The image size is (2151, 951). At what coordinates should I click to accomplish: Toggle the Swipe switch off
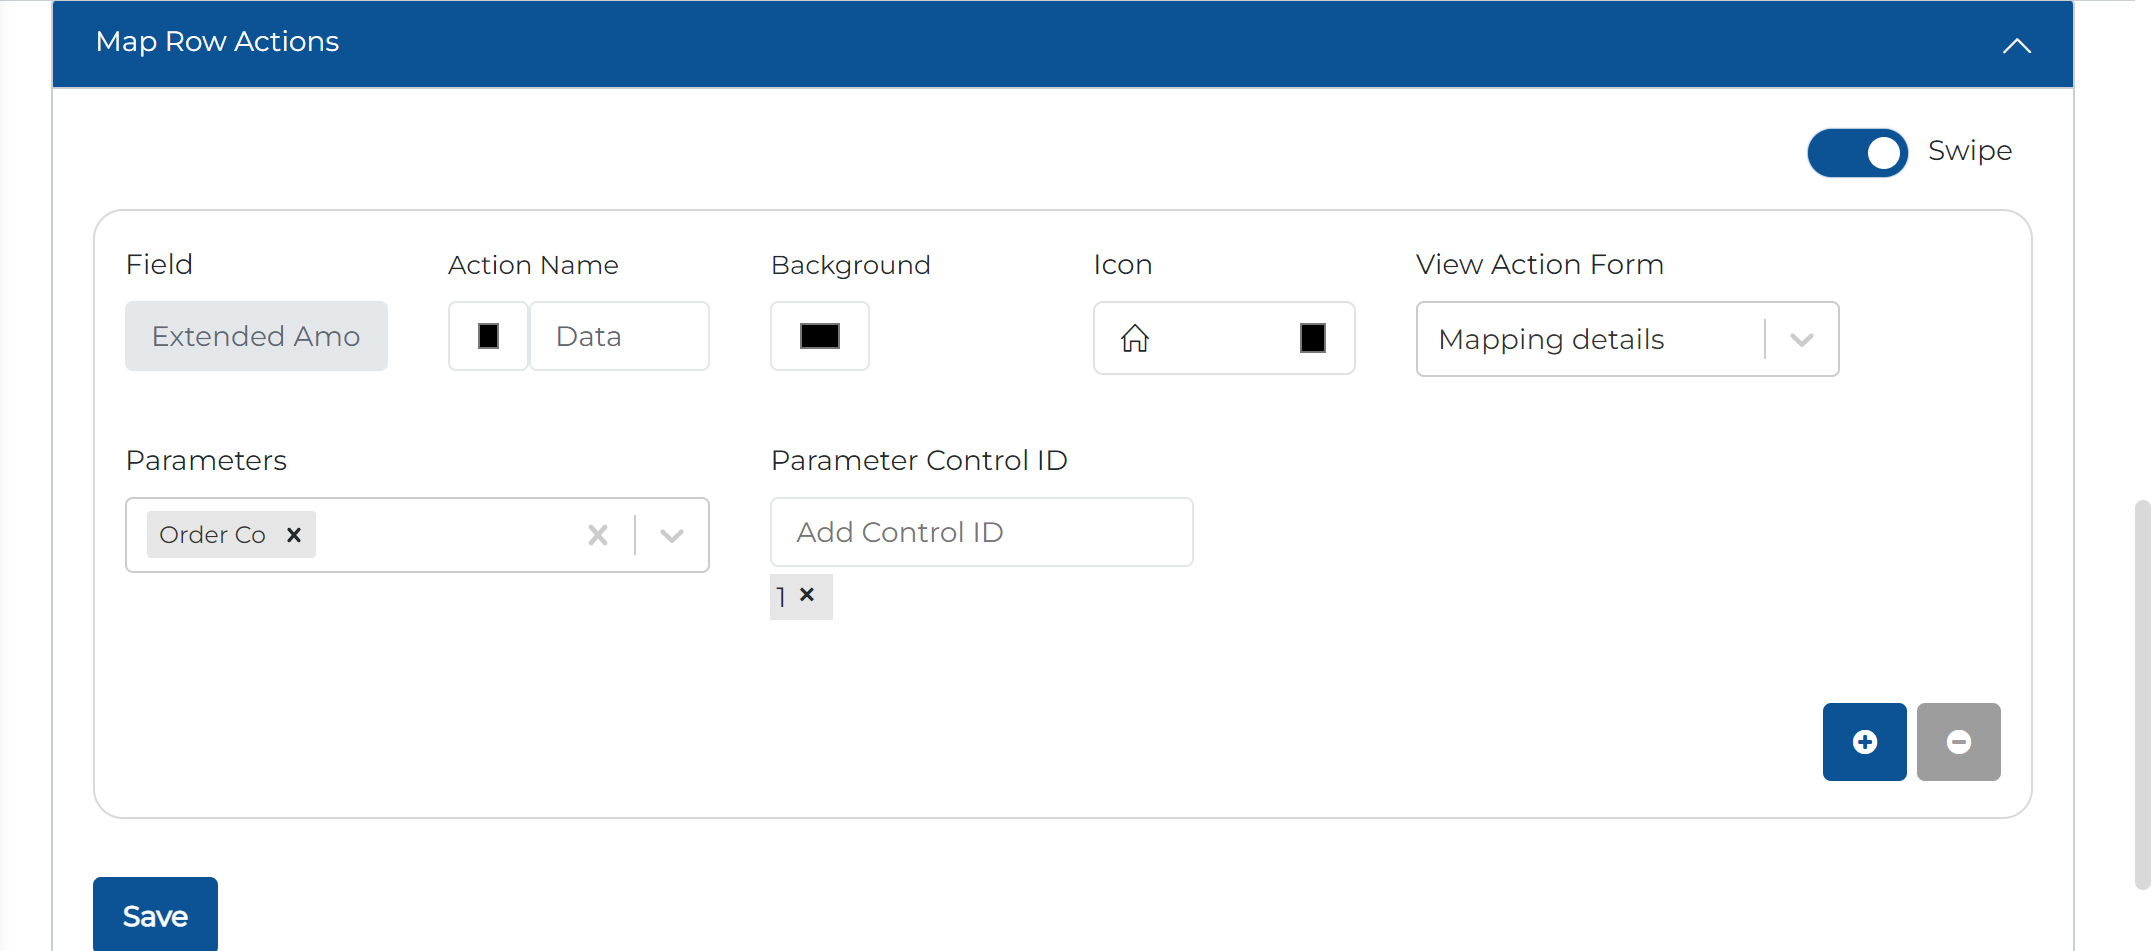1857,153
